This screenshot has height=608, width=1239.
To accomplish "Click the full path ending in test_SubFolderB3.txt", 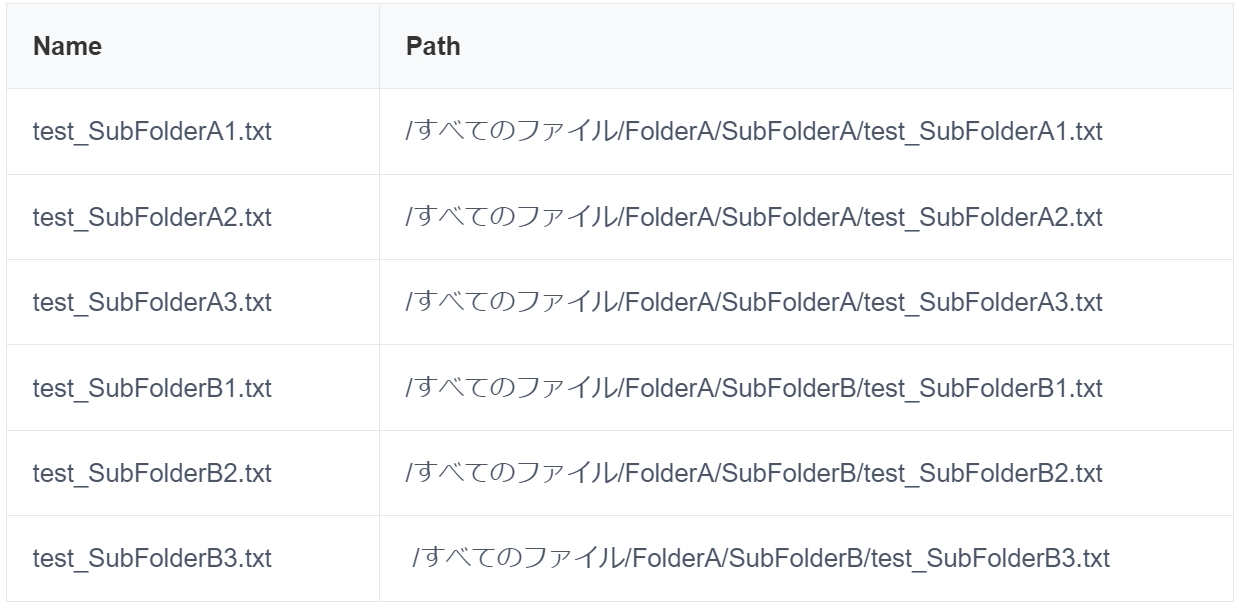I will [761, 558].
